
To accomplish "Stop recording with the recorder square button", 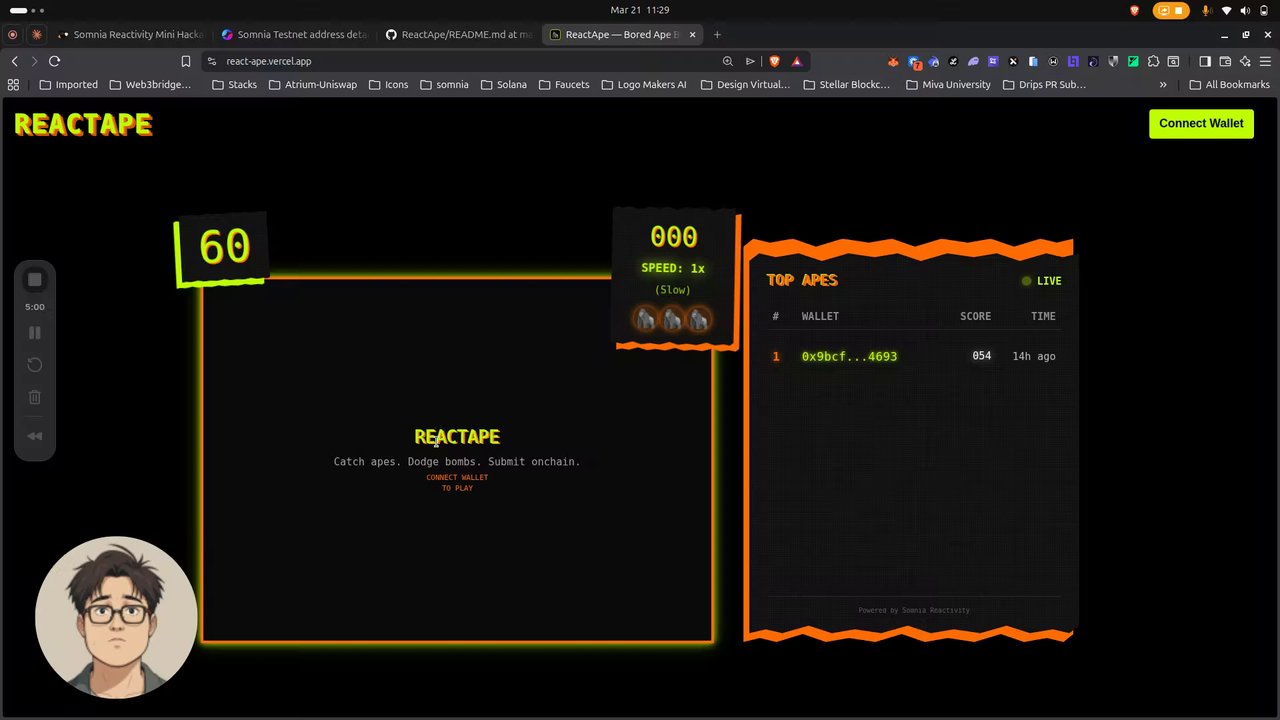I will [x=34, y=280].
